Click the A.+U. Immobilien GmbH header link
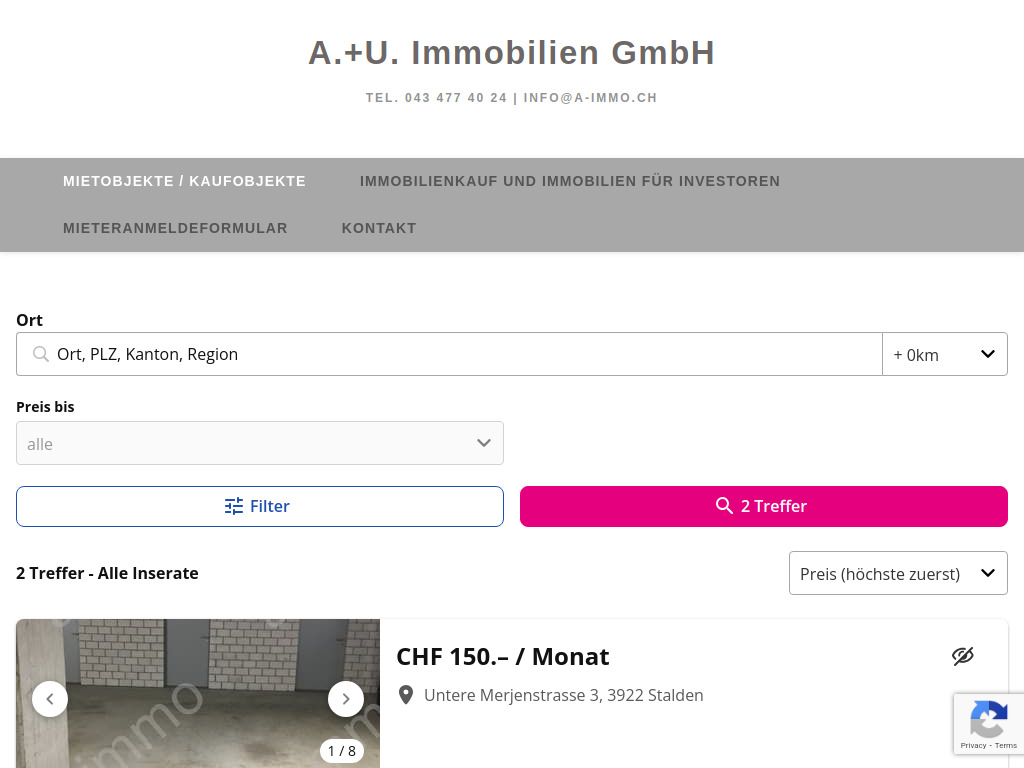This screenshot has height=768, width=1024. [512, 53]
